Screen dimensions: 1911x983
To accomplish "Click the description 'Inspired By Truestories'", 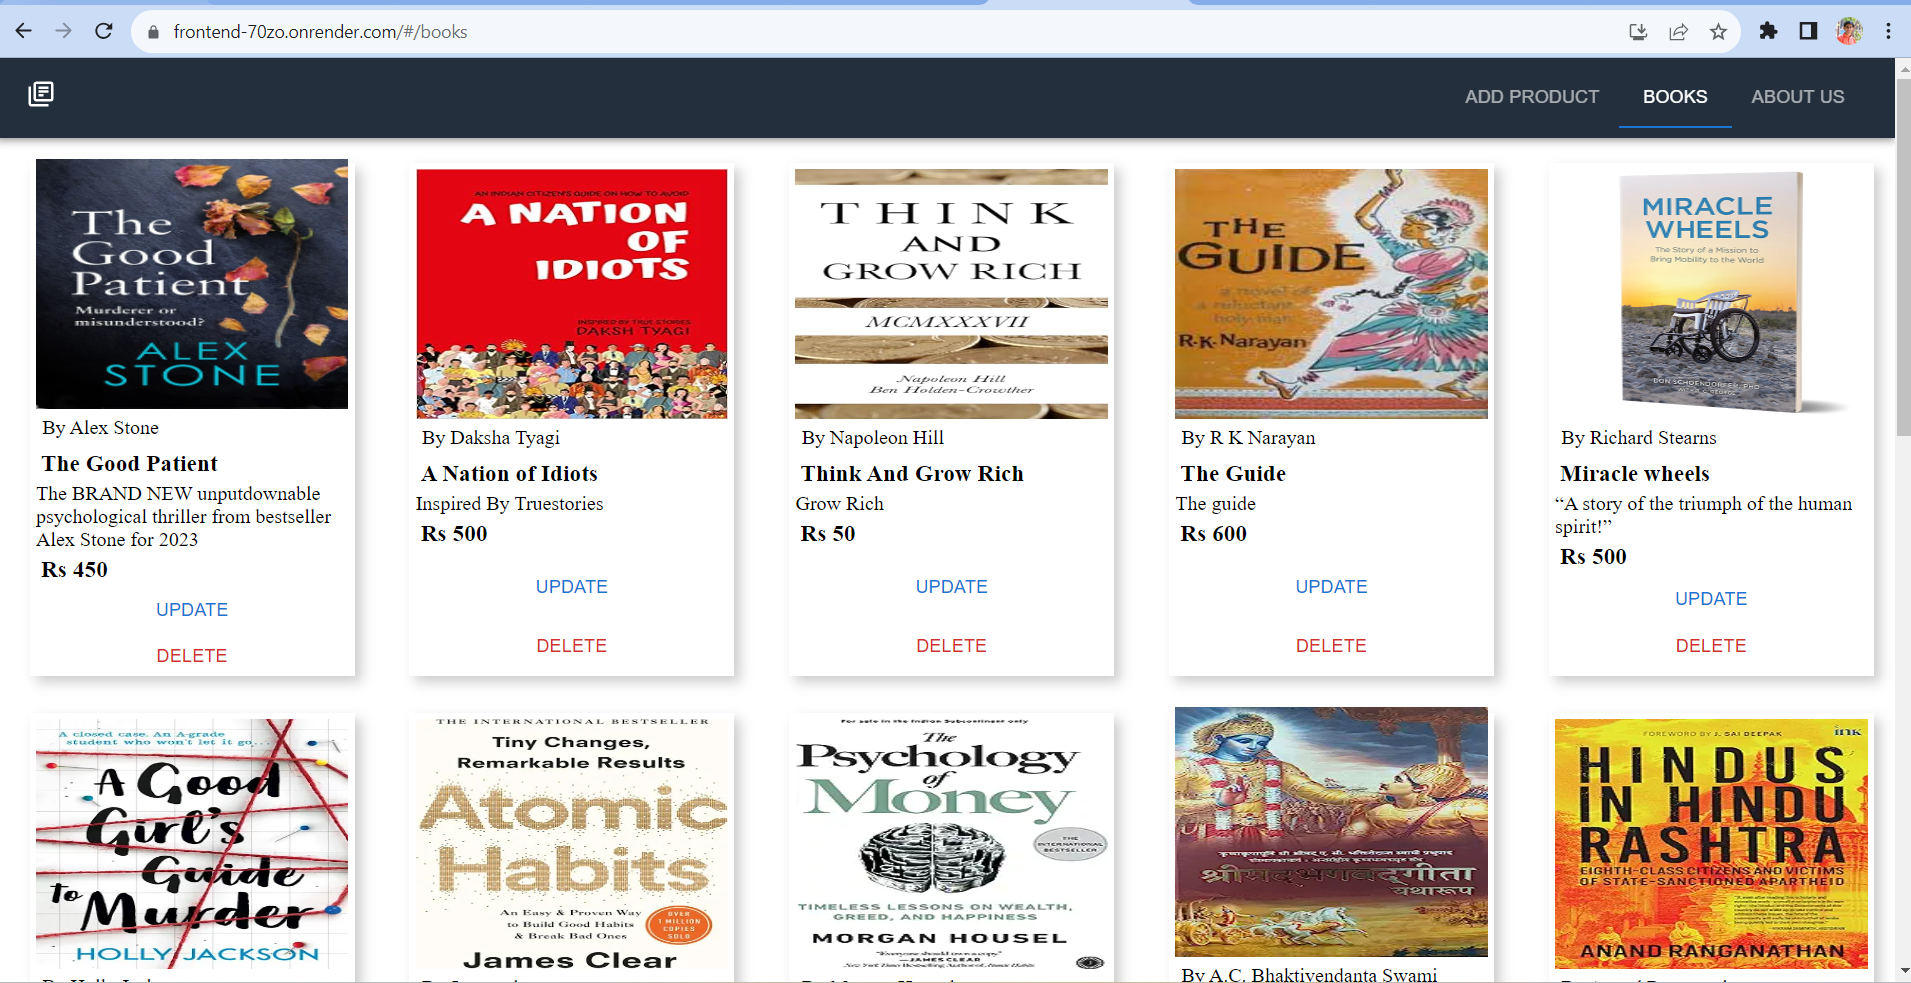I will 510,504.
